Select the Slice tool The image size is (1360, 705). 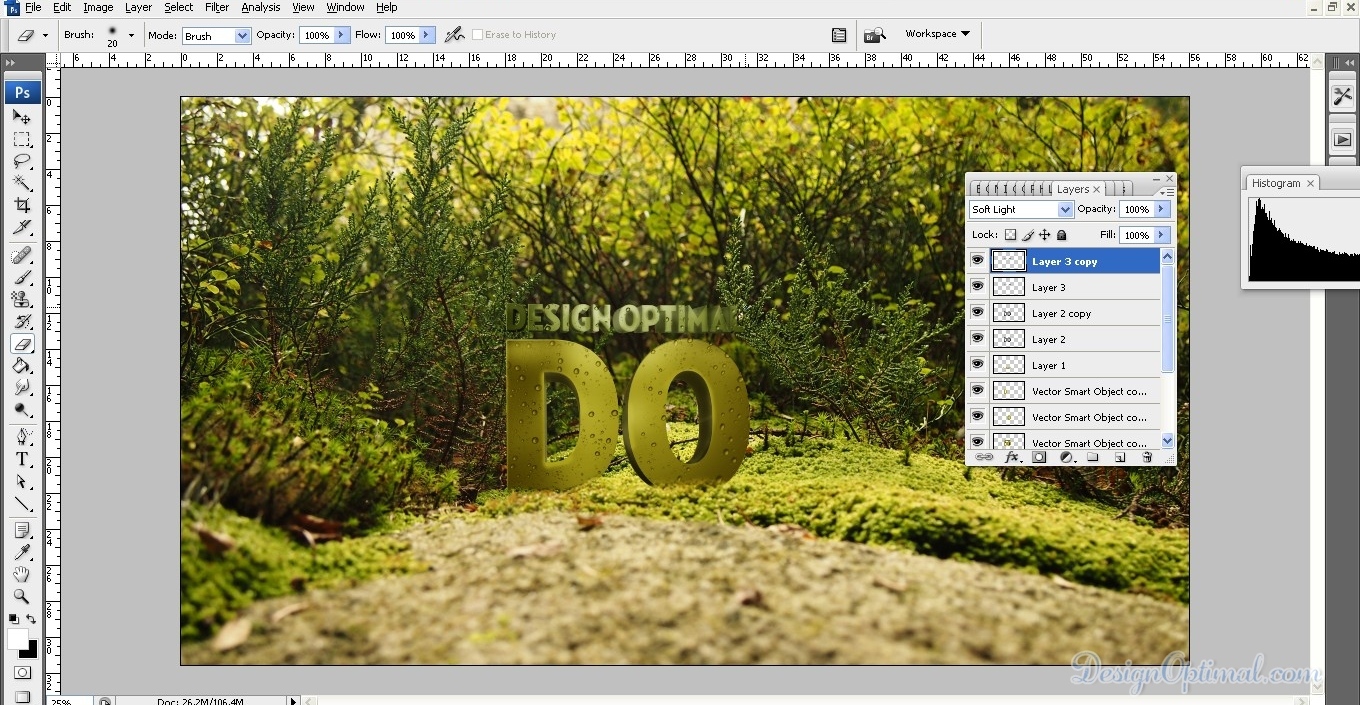[22, 227]
